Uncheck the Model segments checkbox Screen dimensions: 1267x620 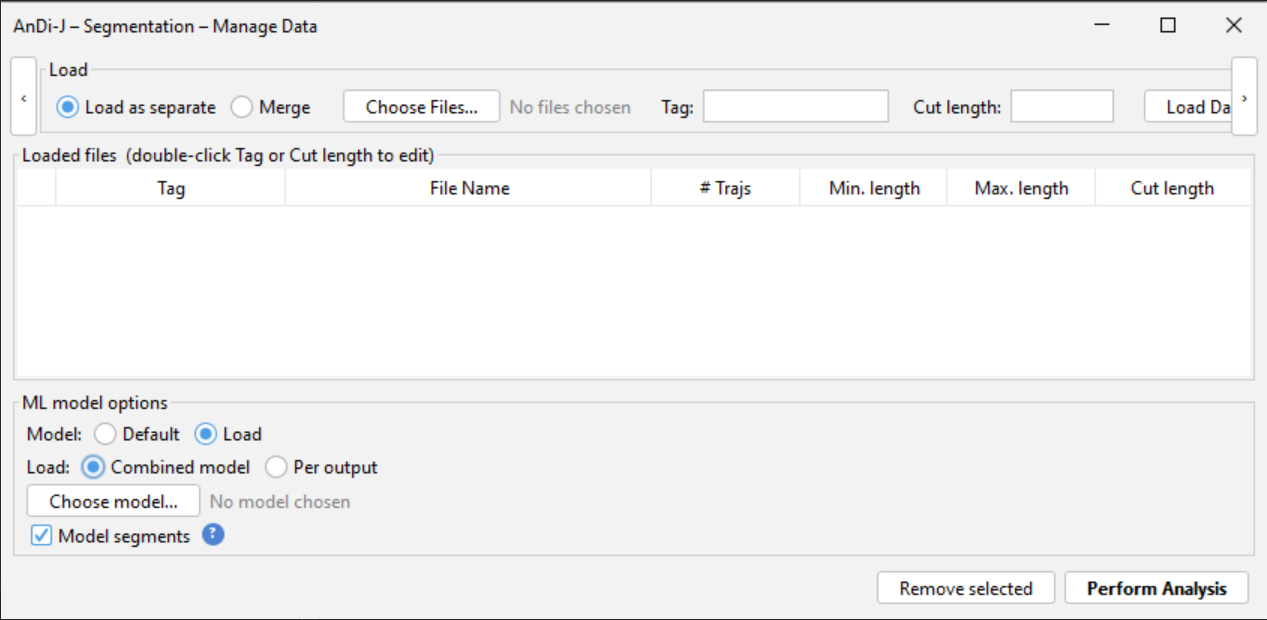coord(41,536)
